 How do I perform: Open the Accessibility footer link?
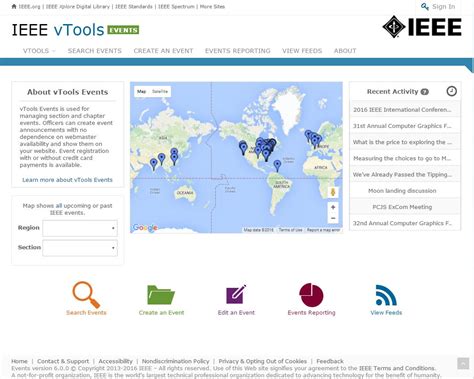115,361
